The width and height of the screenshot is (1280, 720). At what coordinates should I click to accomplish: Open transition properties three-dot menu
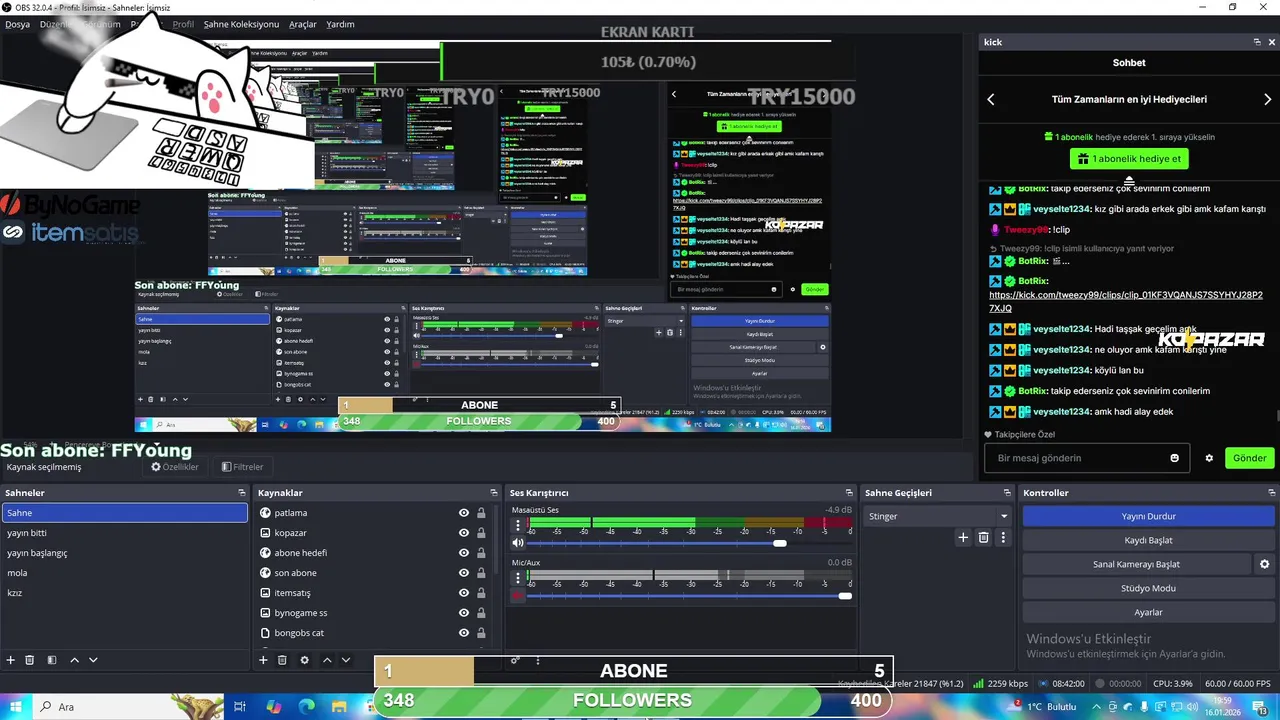point(1003,537)
